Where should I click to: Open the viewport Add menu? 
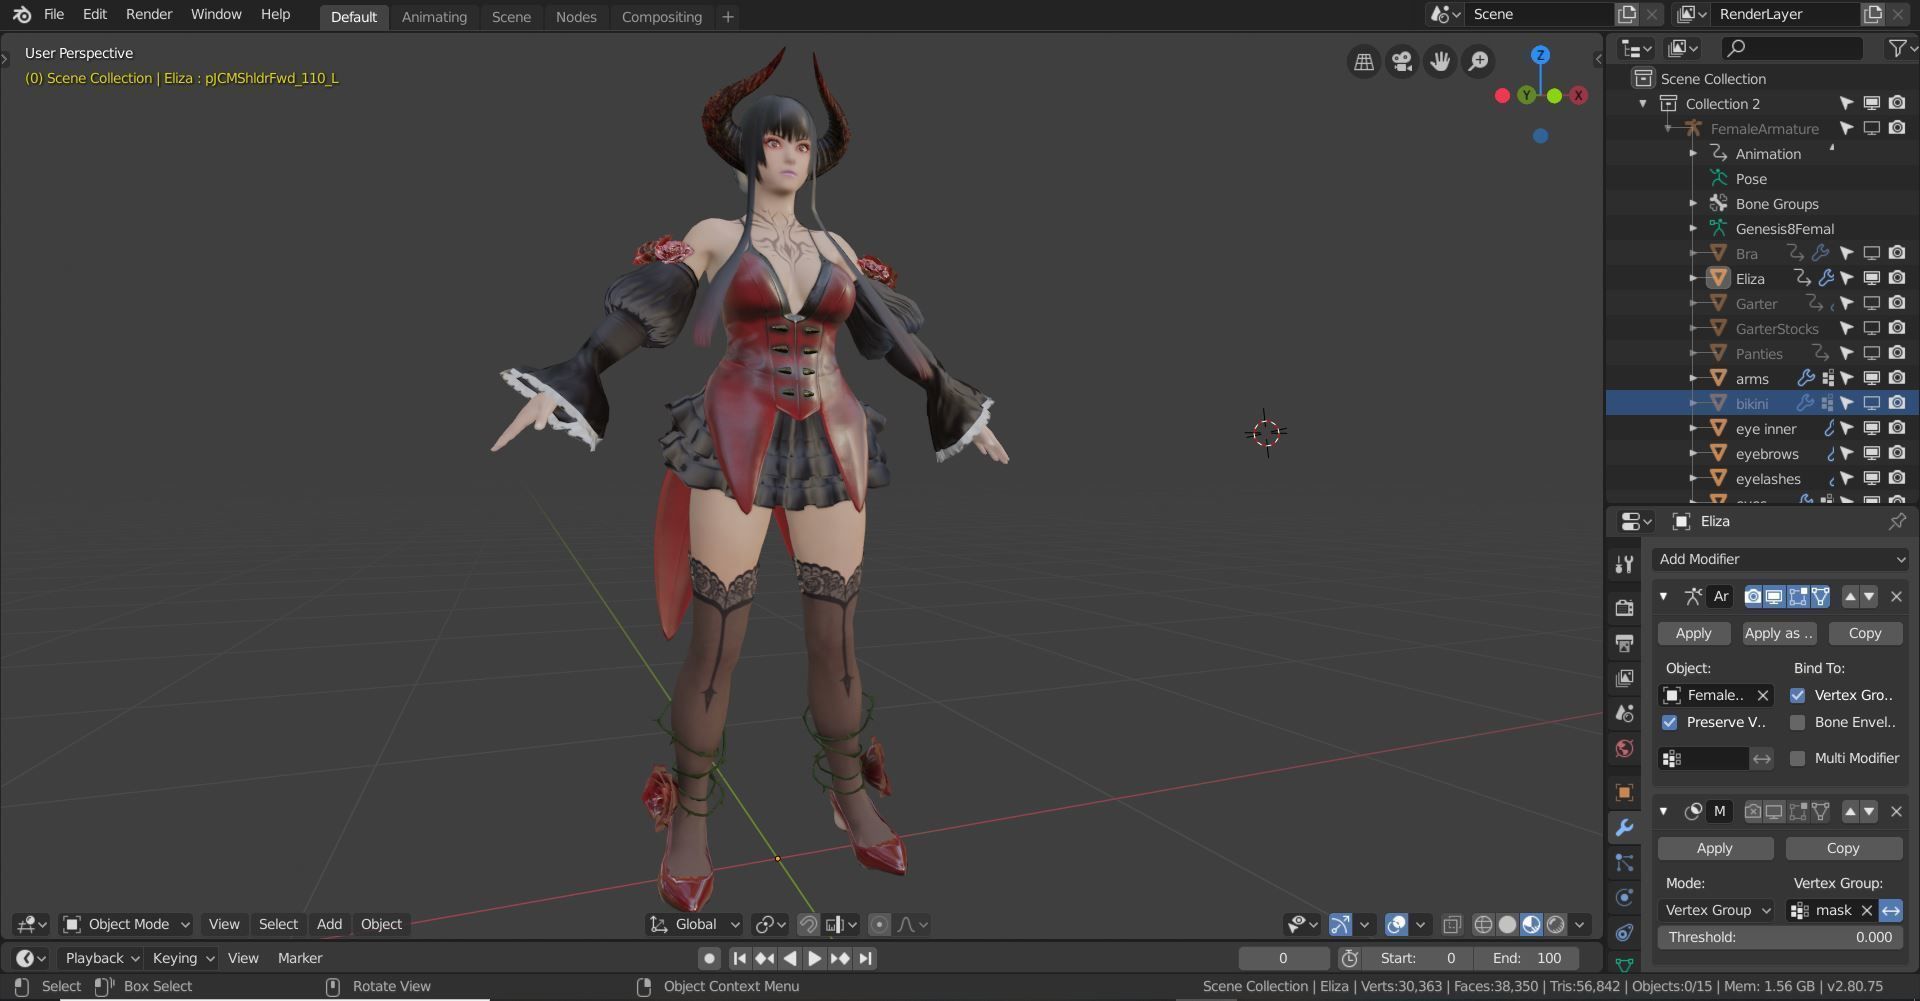tap(329, 924)
